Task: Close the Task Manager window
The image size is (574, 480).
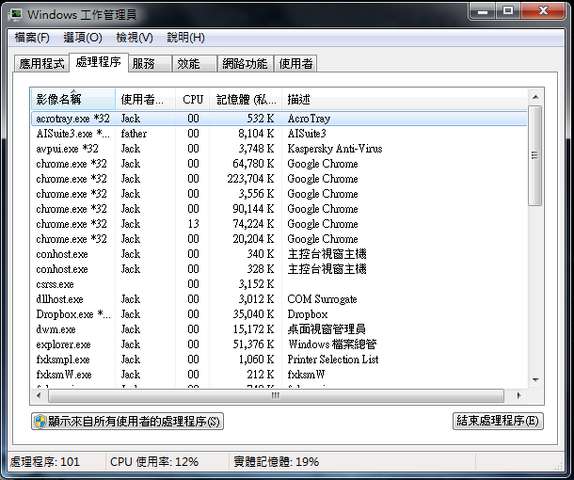Action: [x=543, y=11]
